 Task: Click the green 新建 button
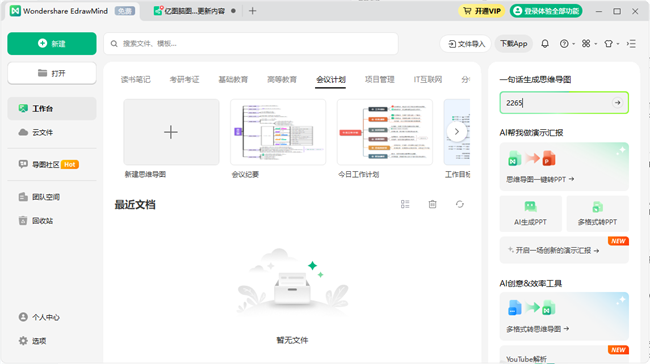coord(52,44)
